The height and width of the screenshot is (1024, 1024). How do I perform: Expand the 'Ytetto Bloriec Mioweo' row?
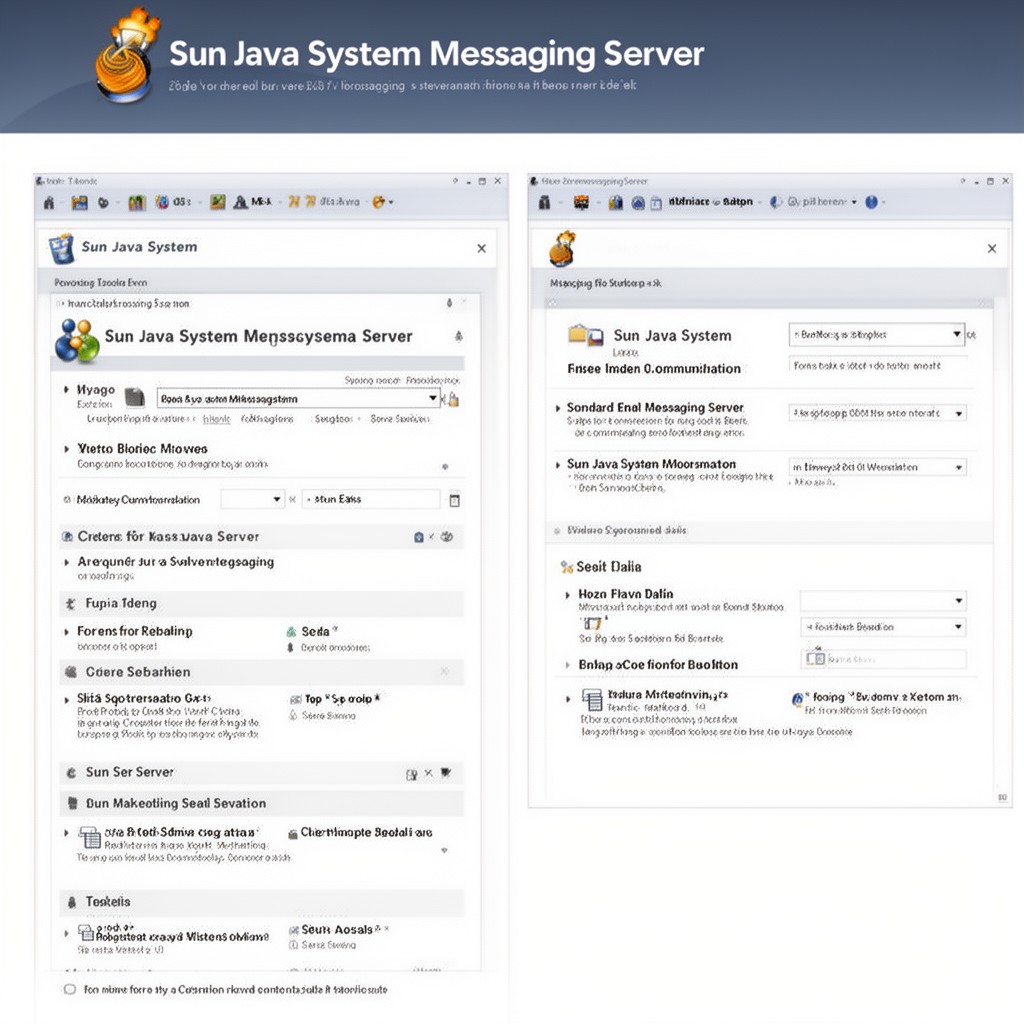coord(66,449)
